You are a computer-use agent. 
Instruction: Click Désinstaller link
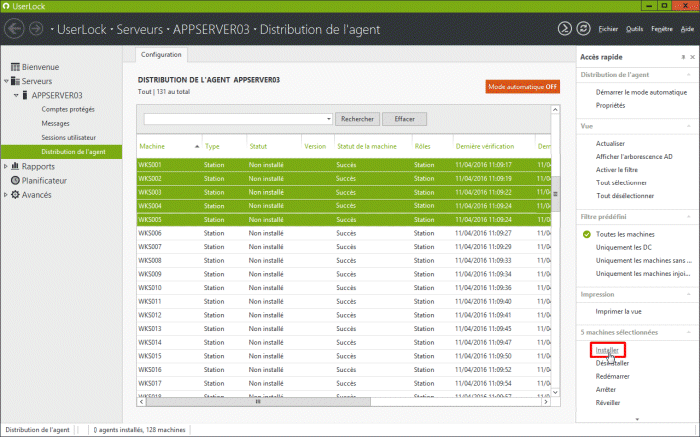pos(612,363)
